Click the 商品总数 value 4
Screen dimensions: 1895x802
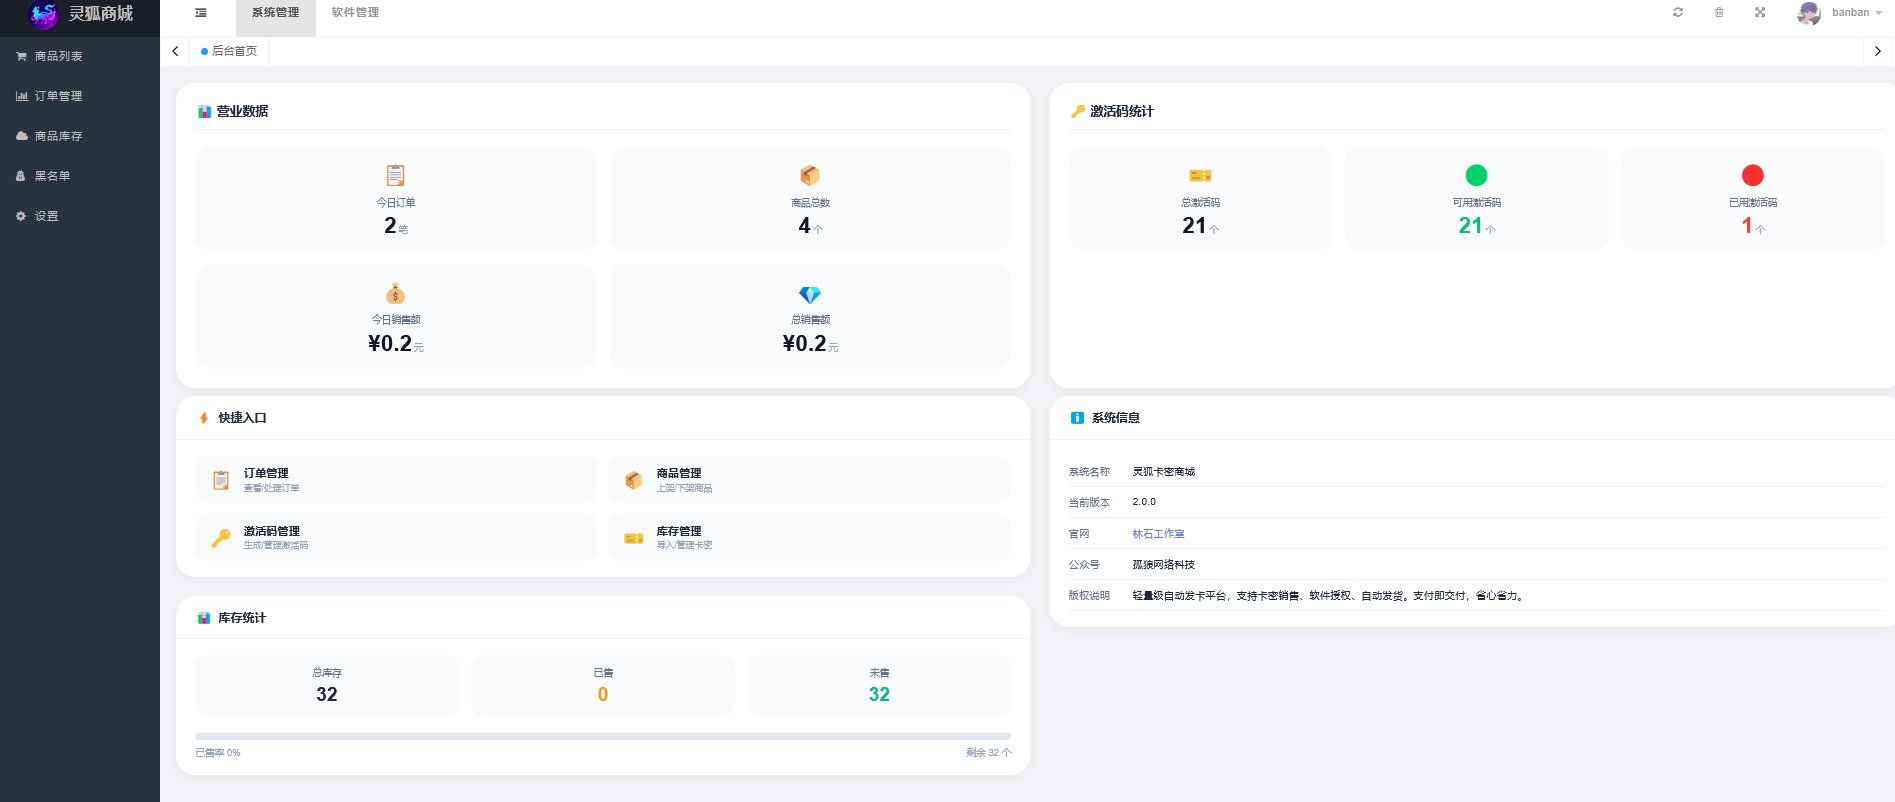(x=804, y=226)
